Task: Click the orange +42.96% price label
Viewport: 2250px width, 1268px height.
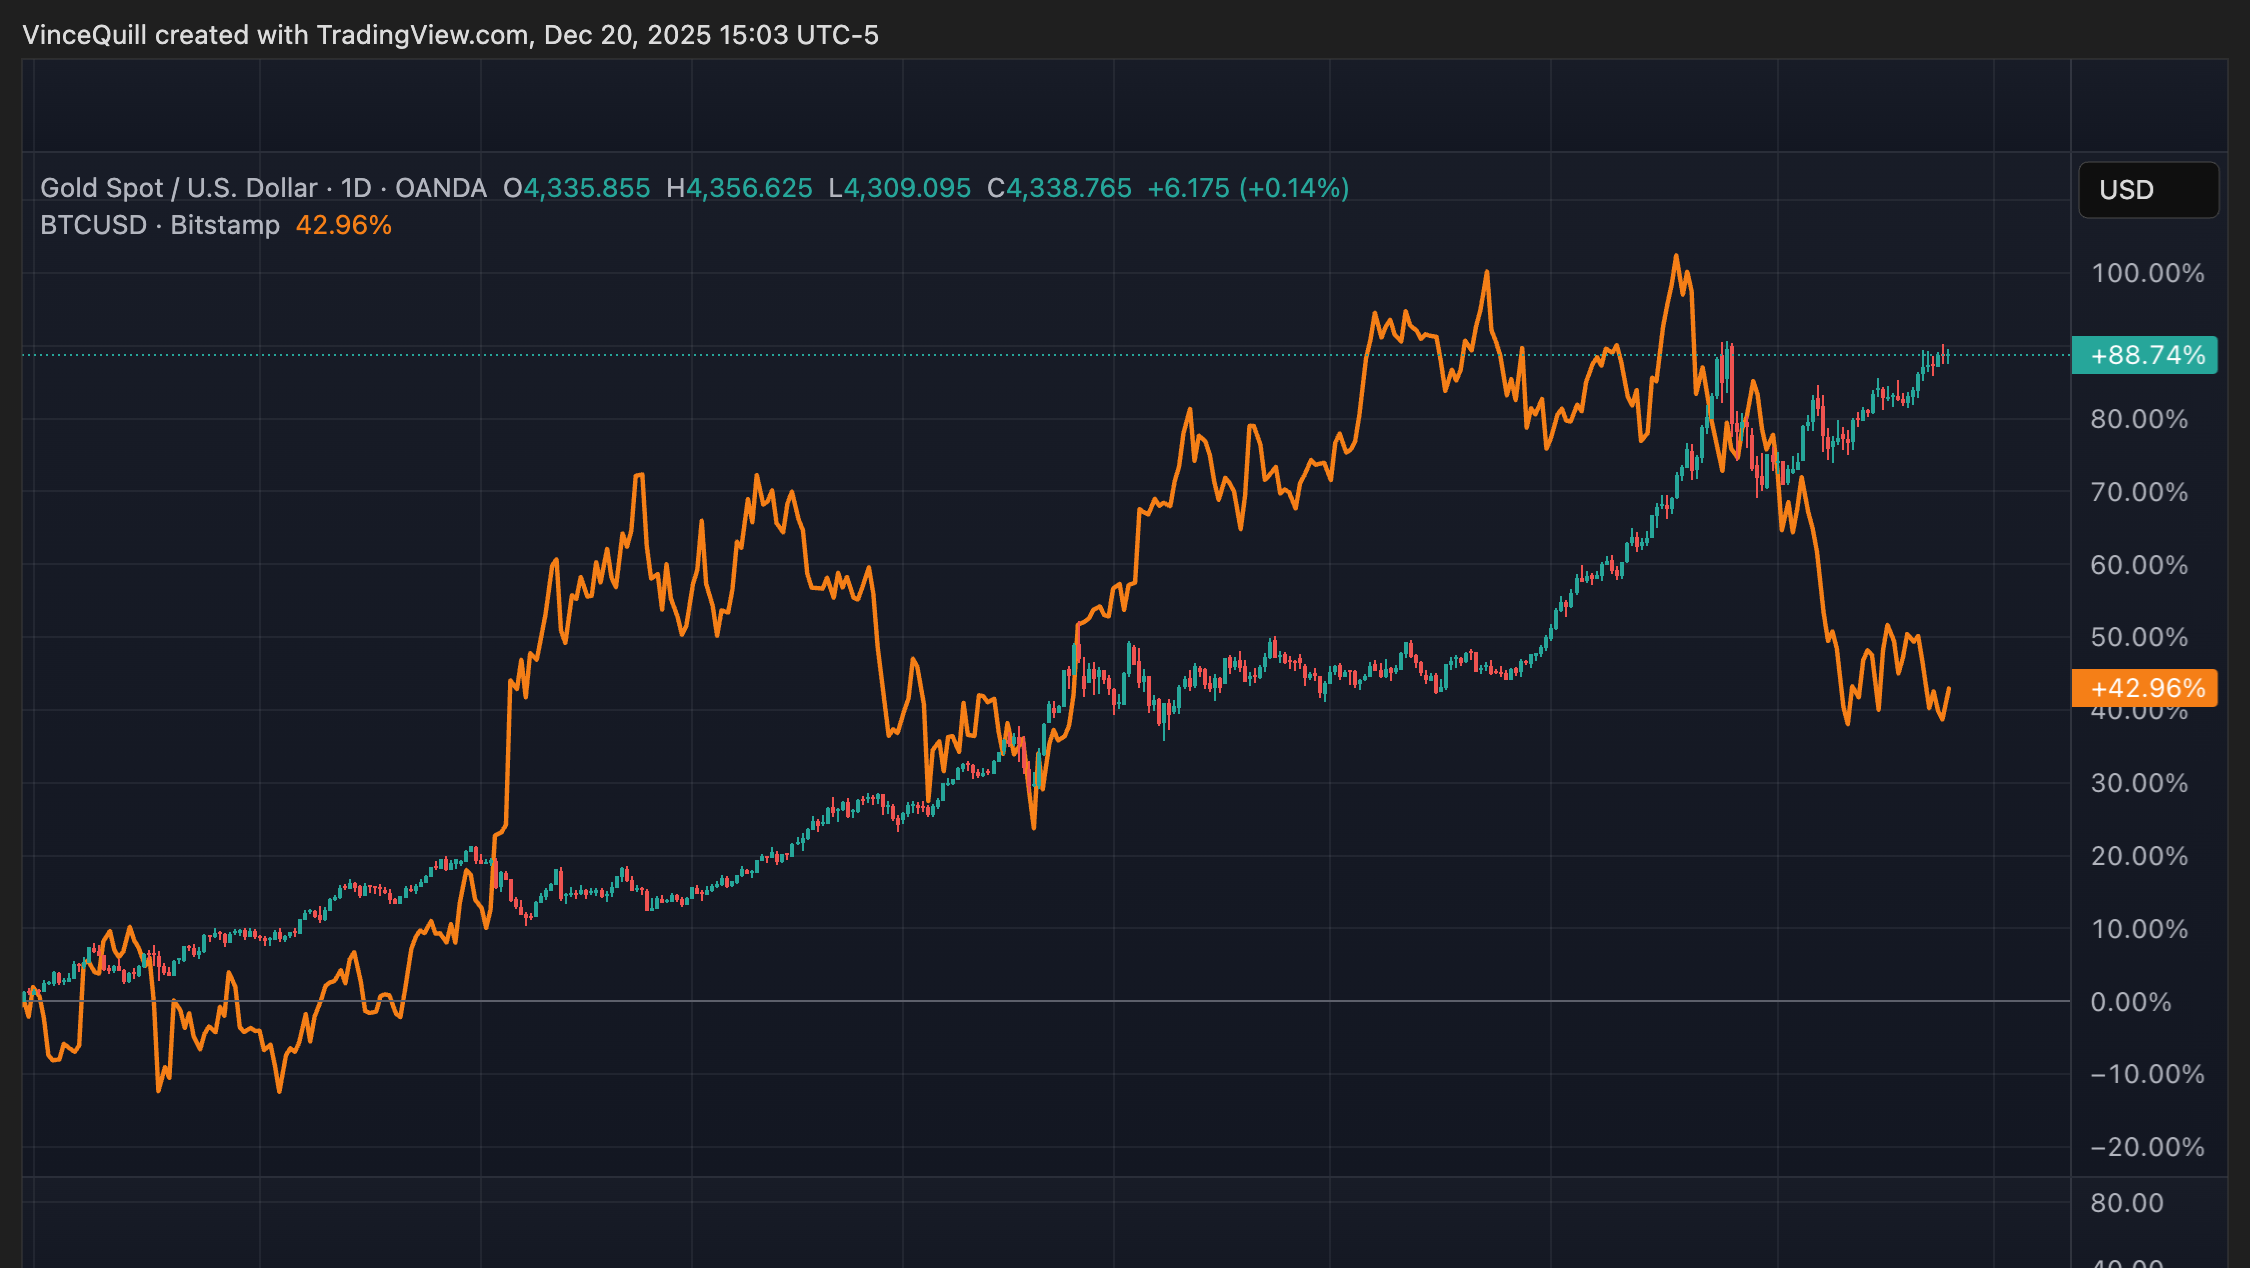Action: pyautogui.click(x=2144, y=688)
